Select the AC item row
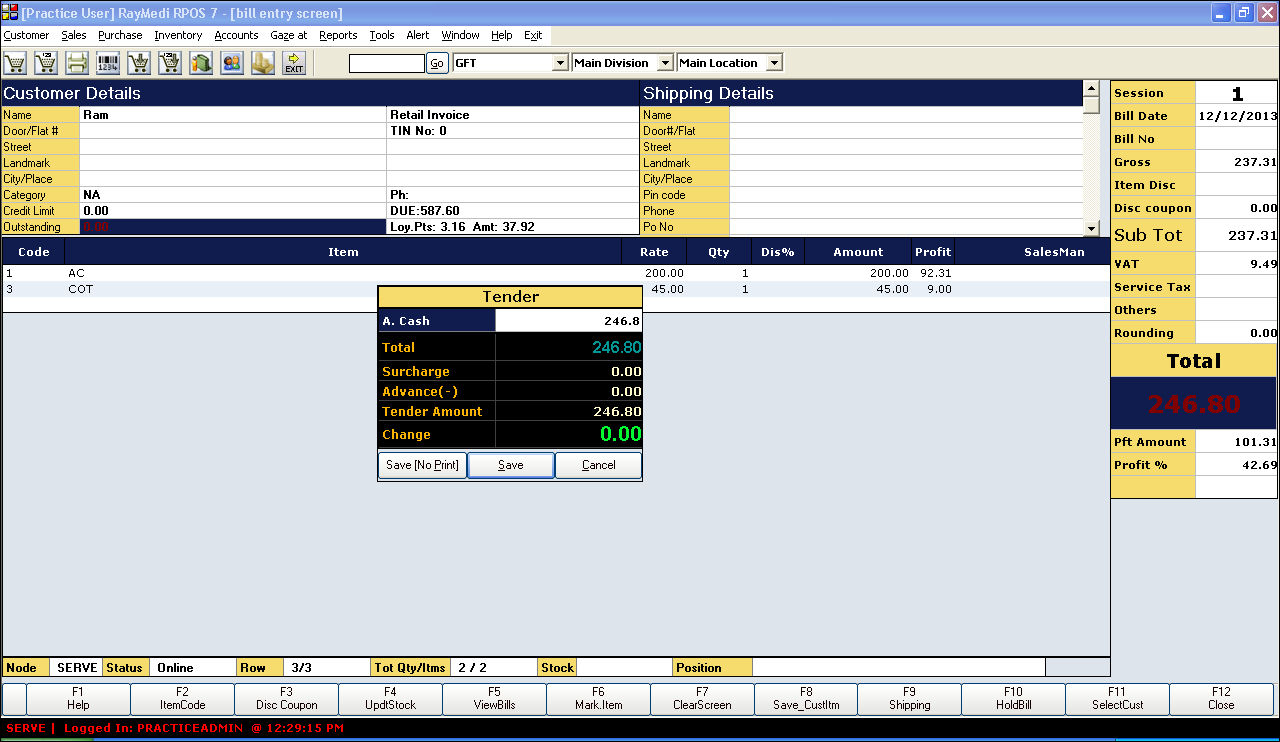The width and height of the screenshot is (1280, 742). point(556,273)
